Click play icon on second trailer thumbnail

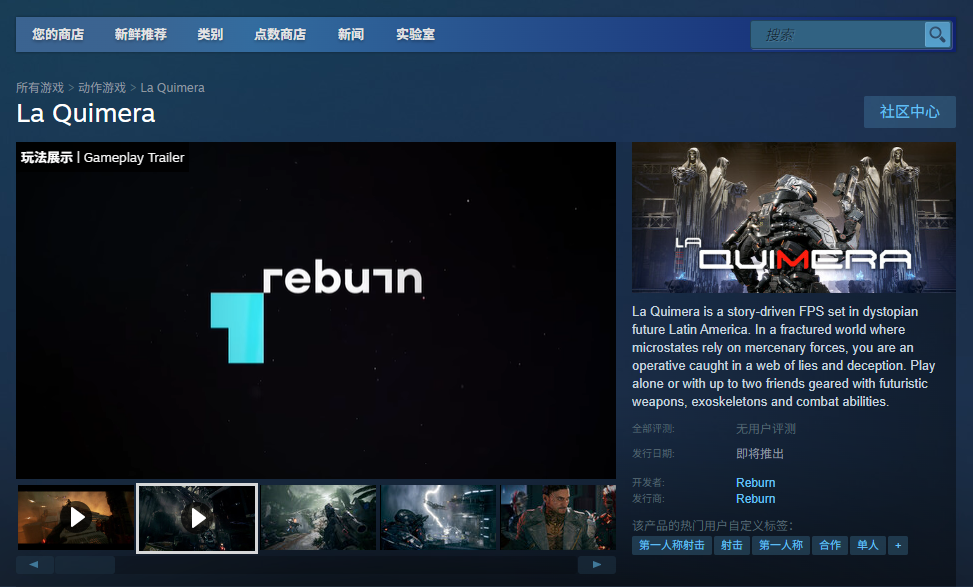(196, 517)
